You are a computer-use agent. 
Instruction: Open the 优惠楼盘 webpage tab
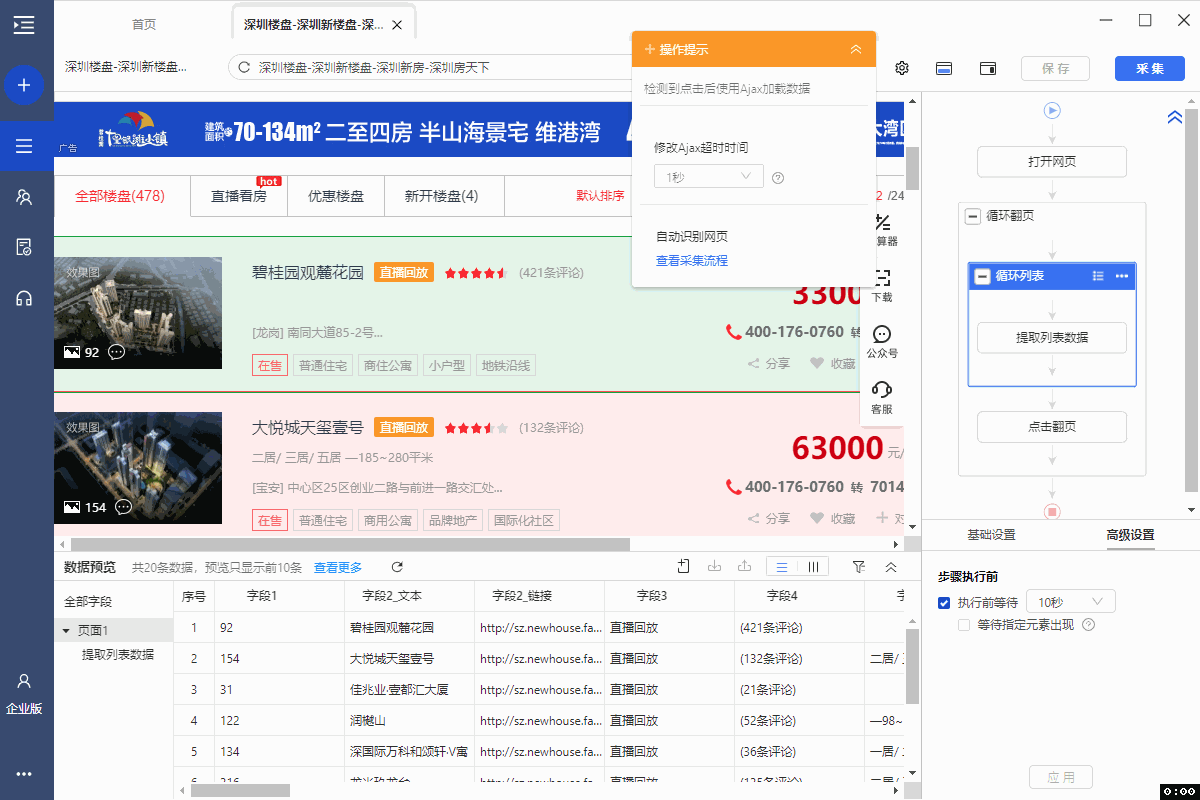click(x=336, y=196)
